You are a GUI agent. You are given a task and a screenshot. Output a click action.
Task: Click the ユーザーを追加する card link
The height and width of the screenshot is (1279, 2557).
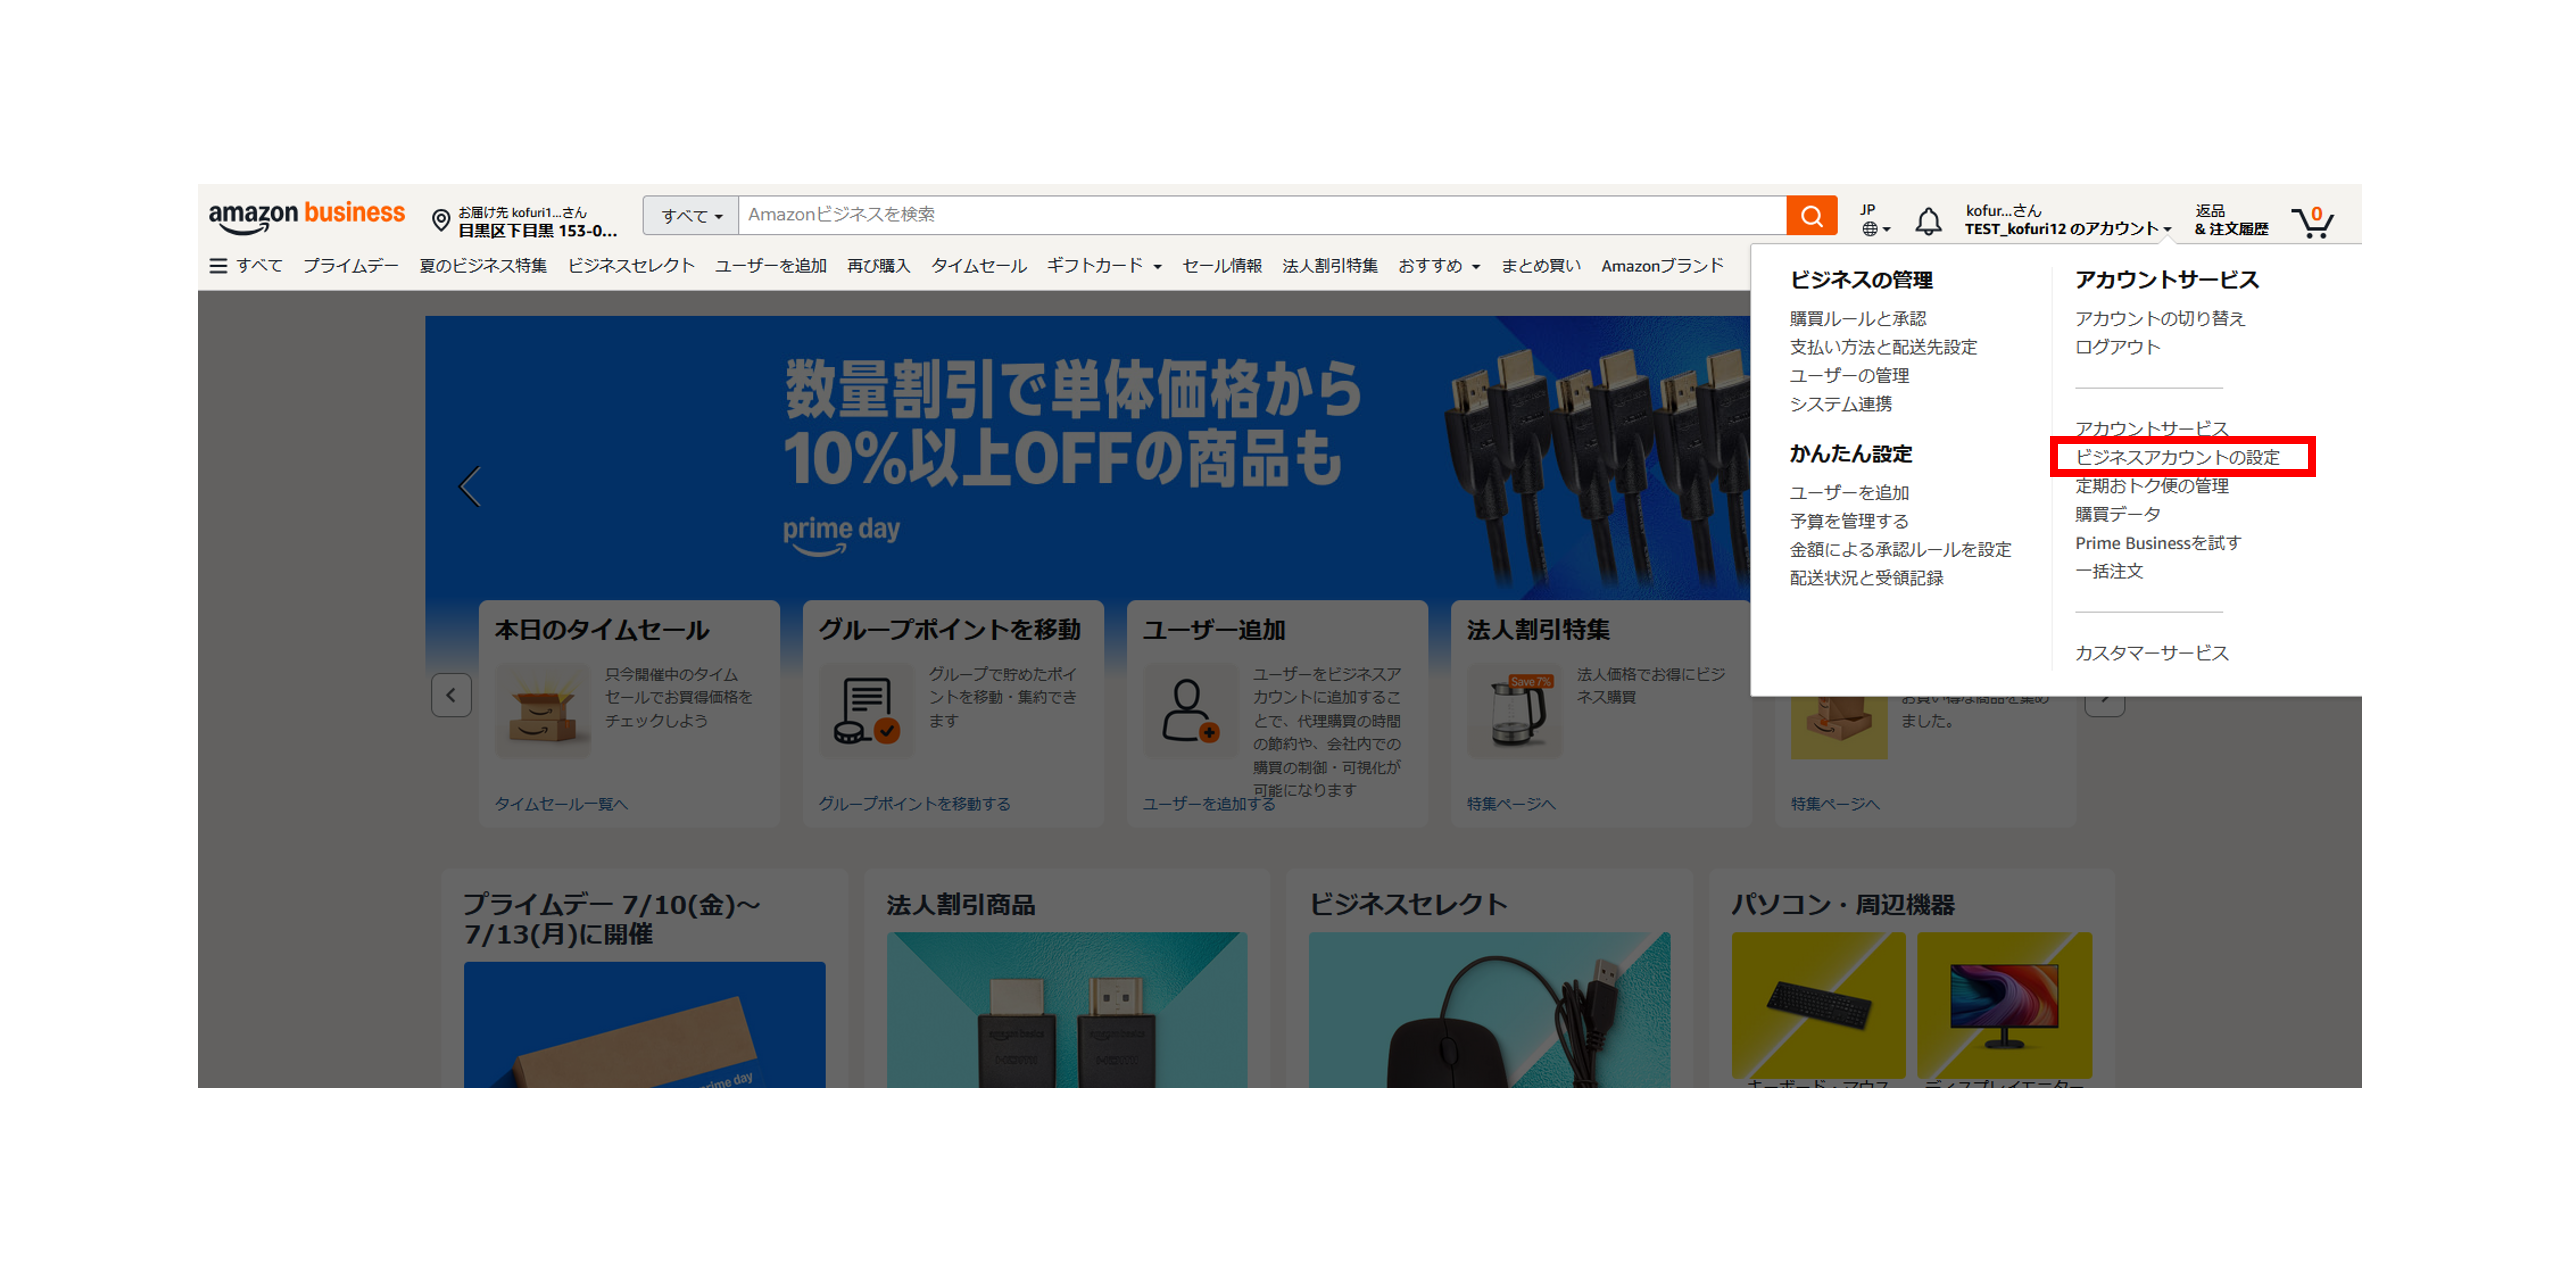tap(1208, 803)
